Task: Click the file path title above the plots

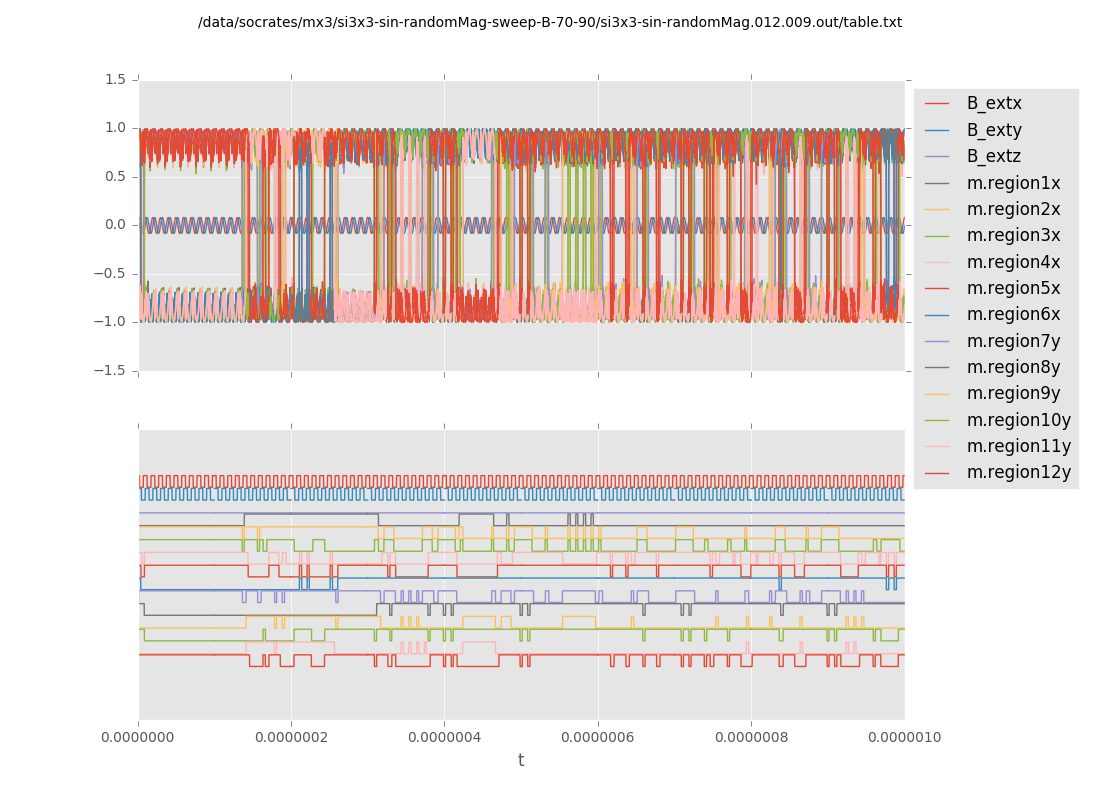Action: coord(549,22)
